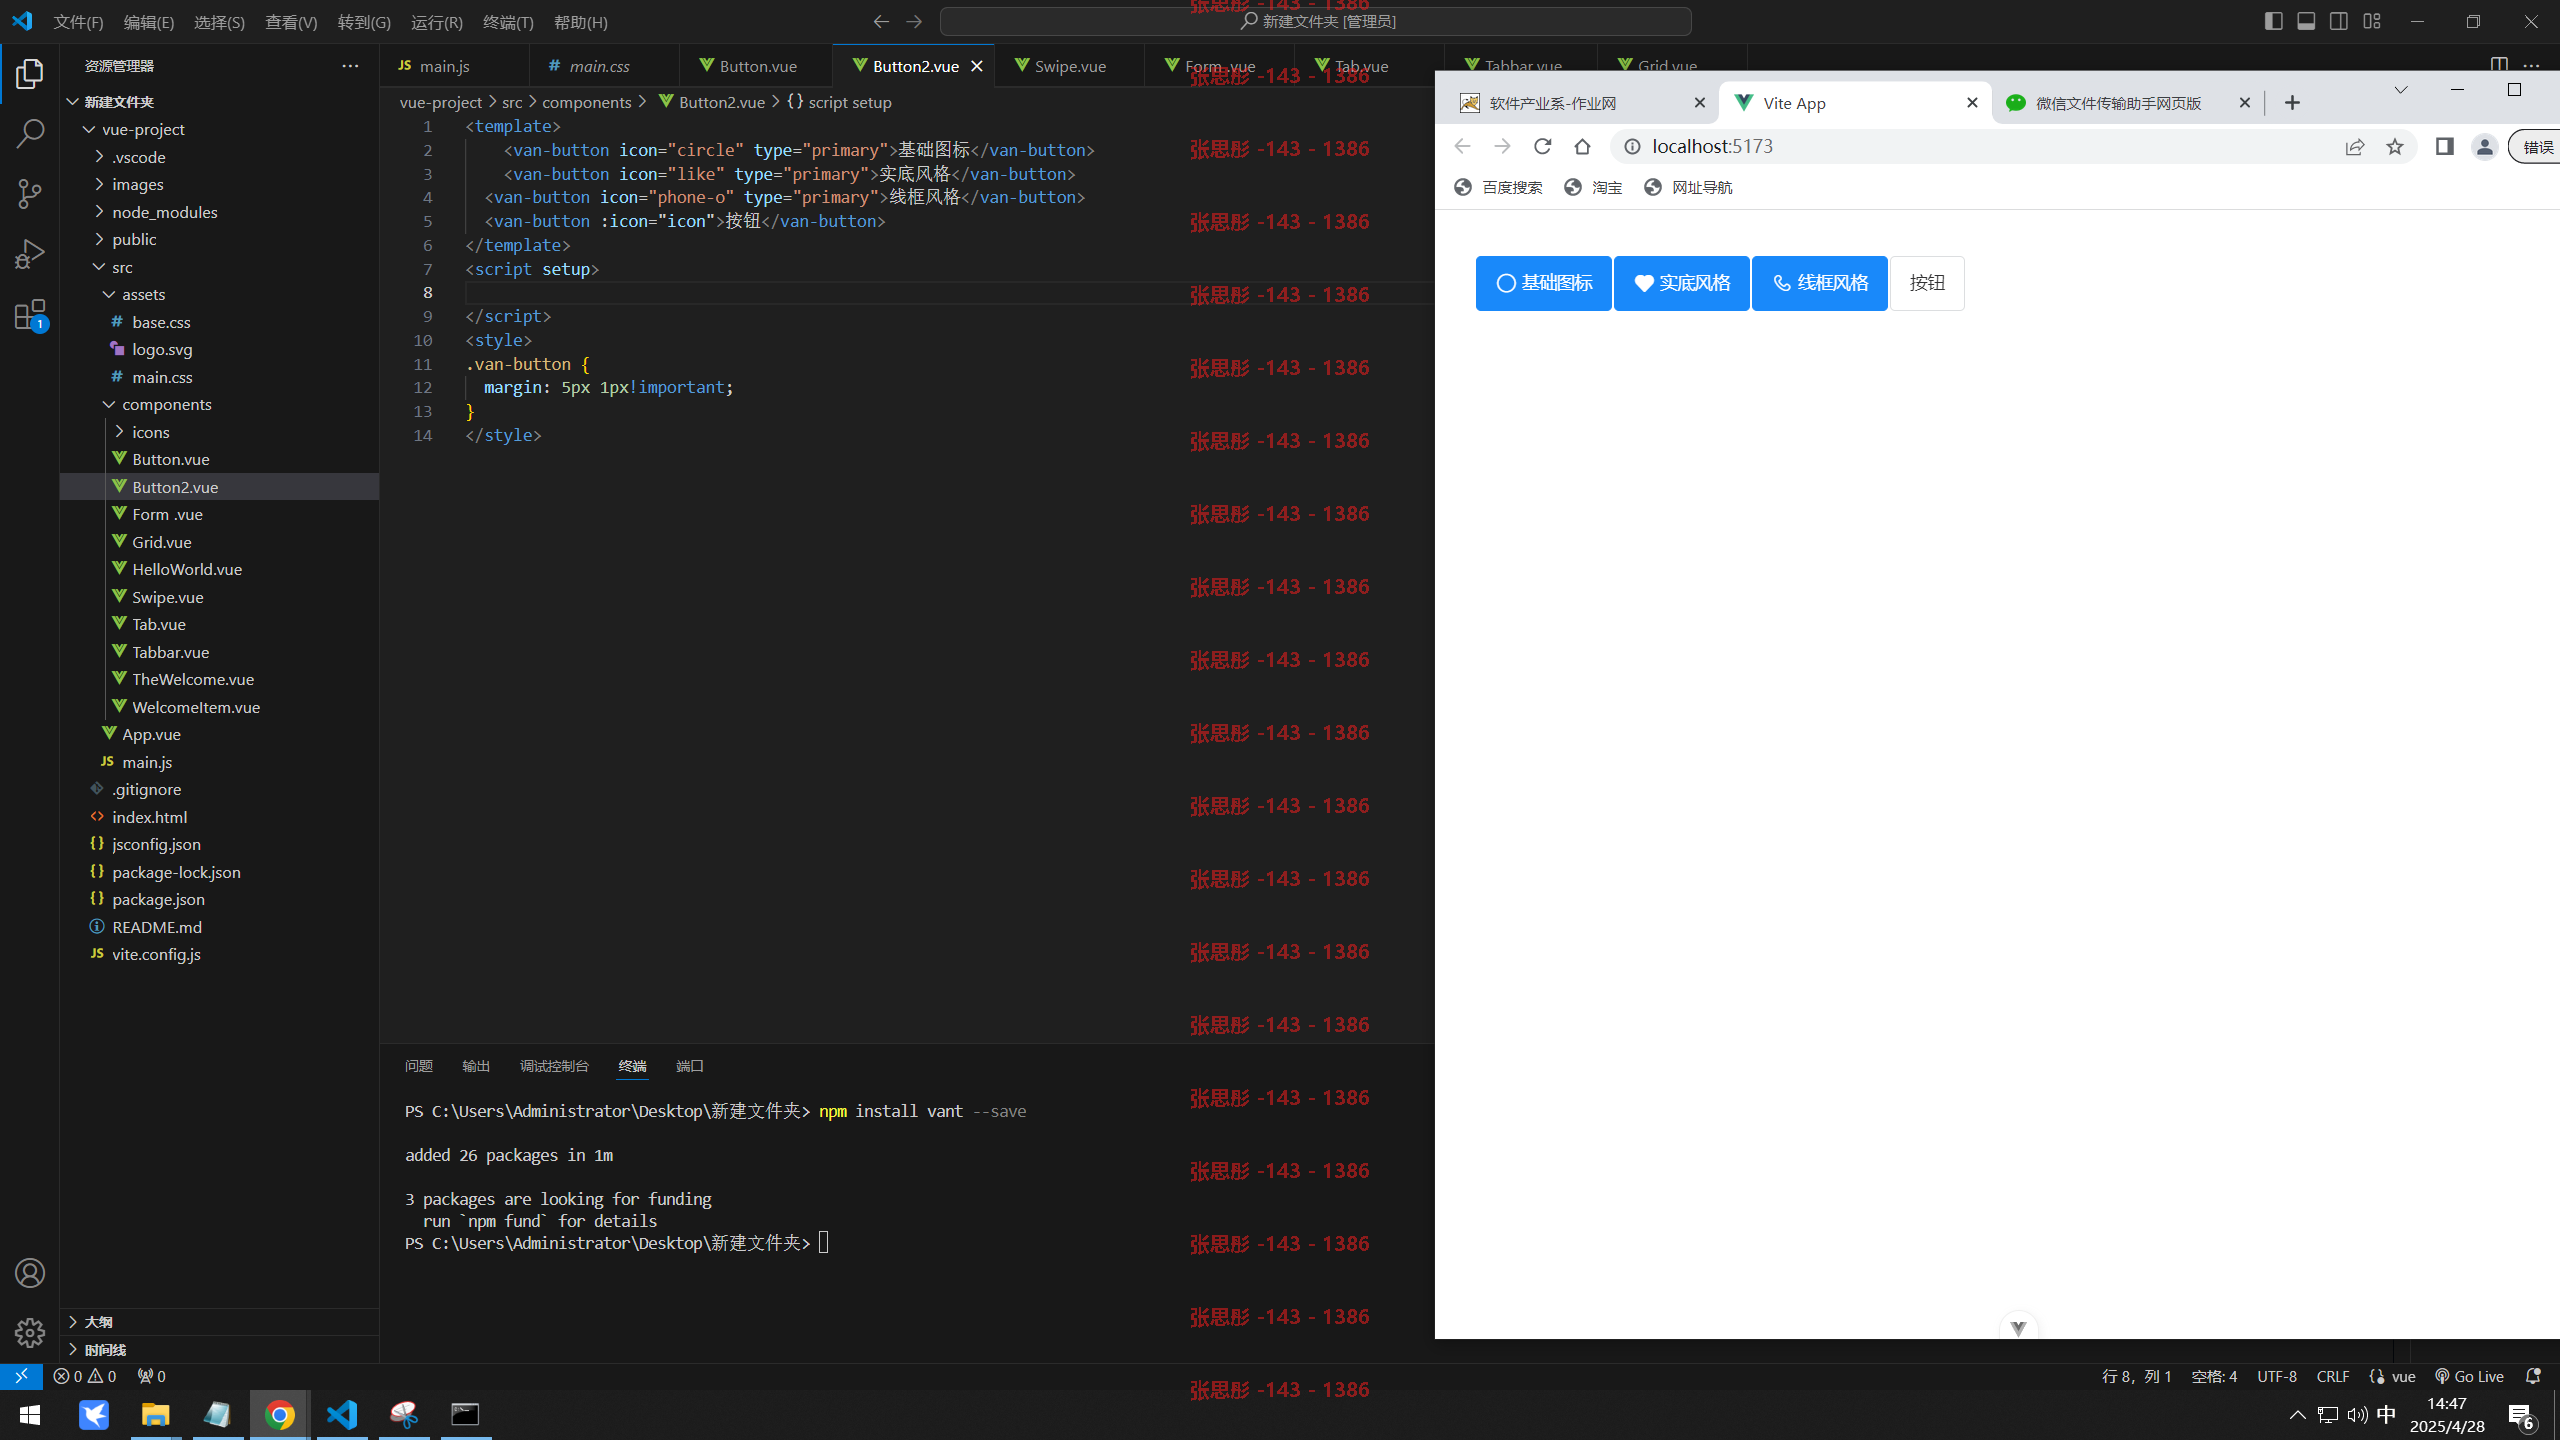Go forward in VS Code navigation
This screenshot has height=1440, width=2560.
[x=914, y=21]
